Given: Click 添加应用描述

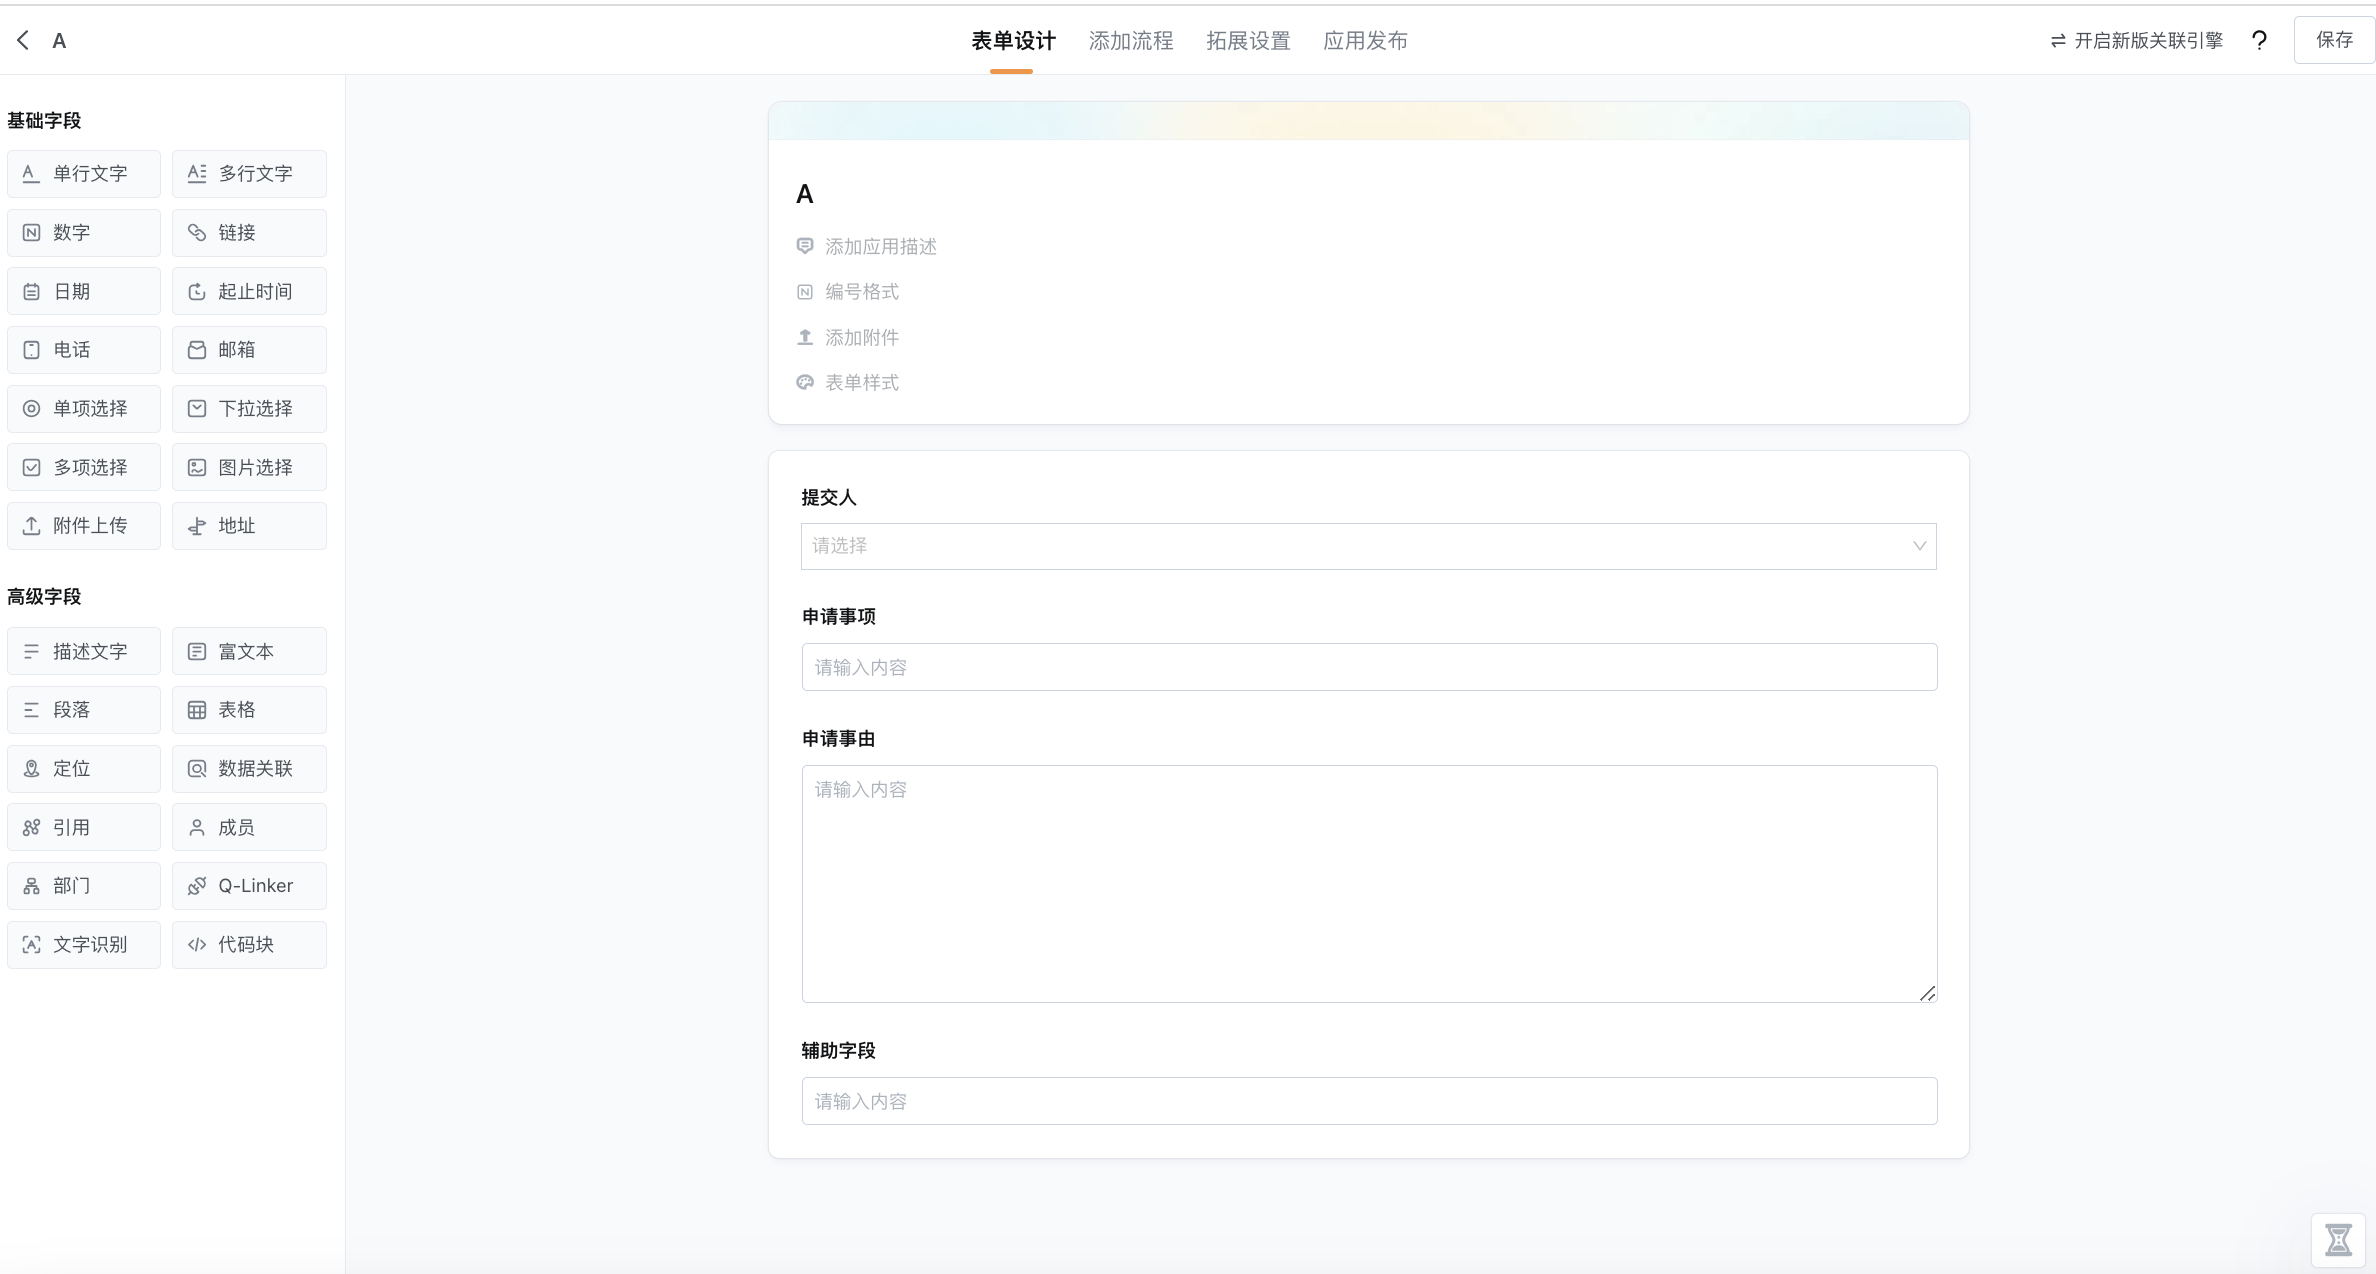Looking at the screenshot, I should [866, 247].
